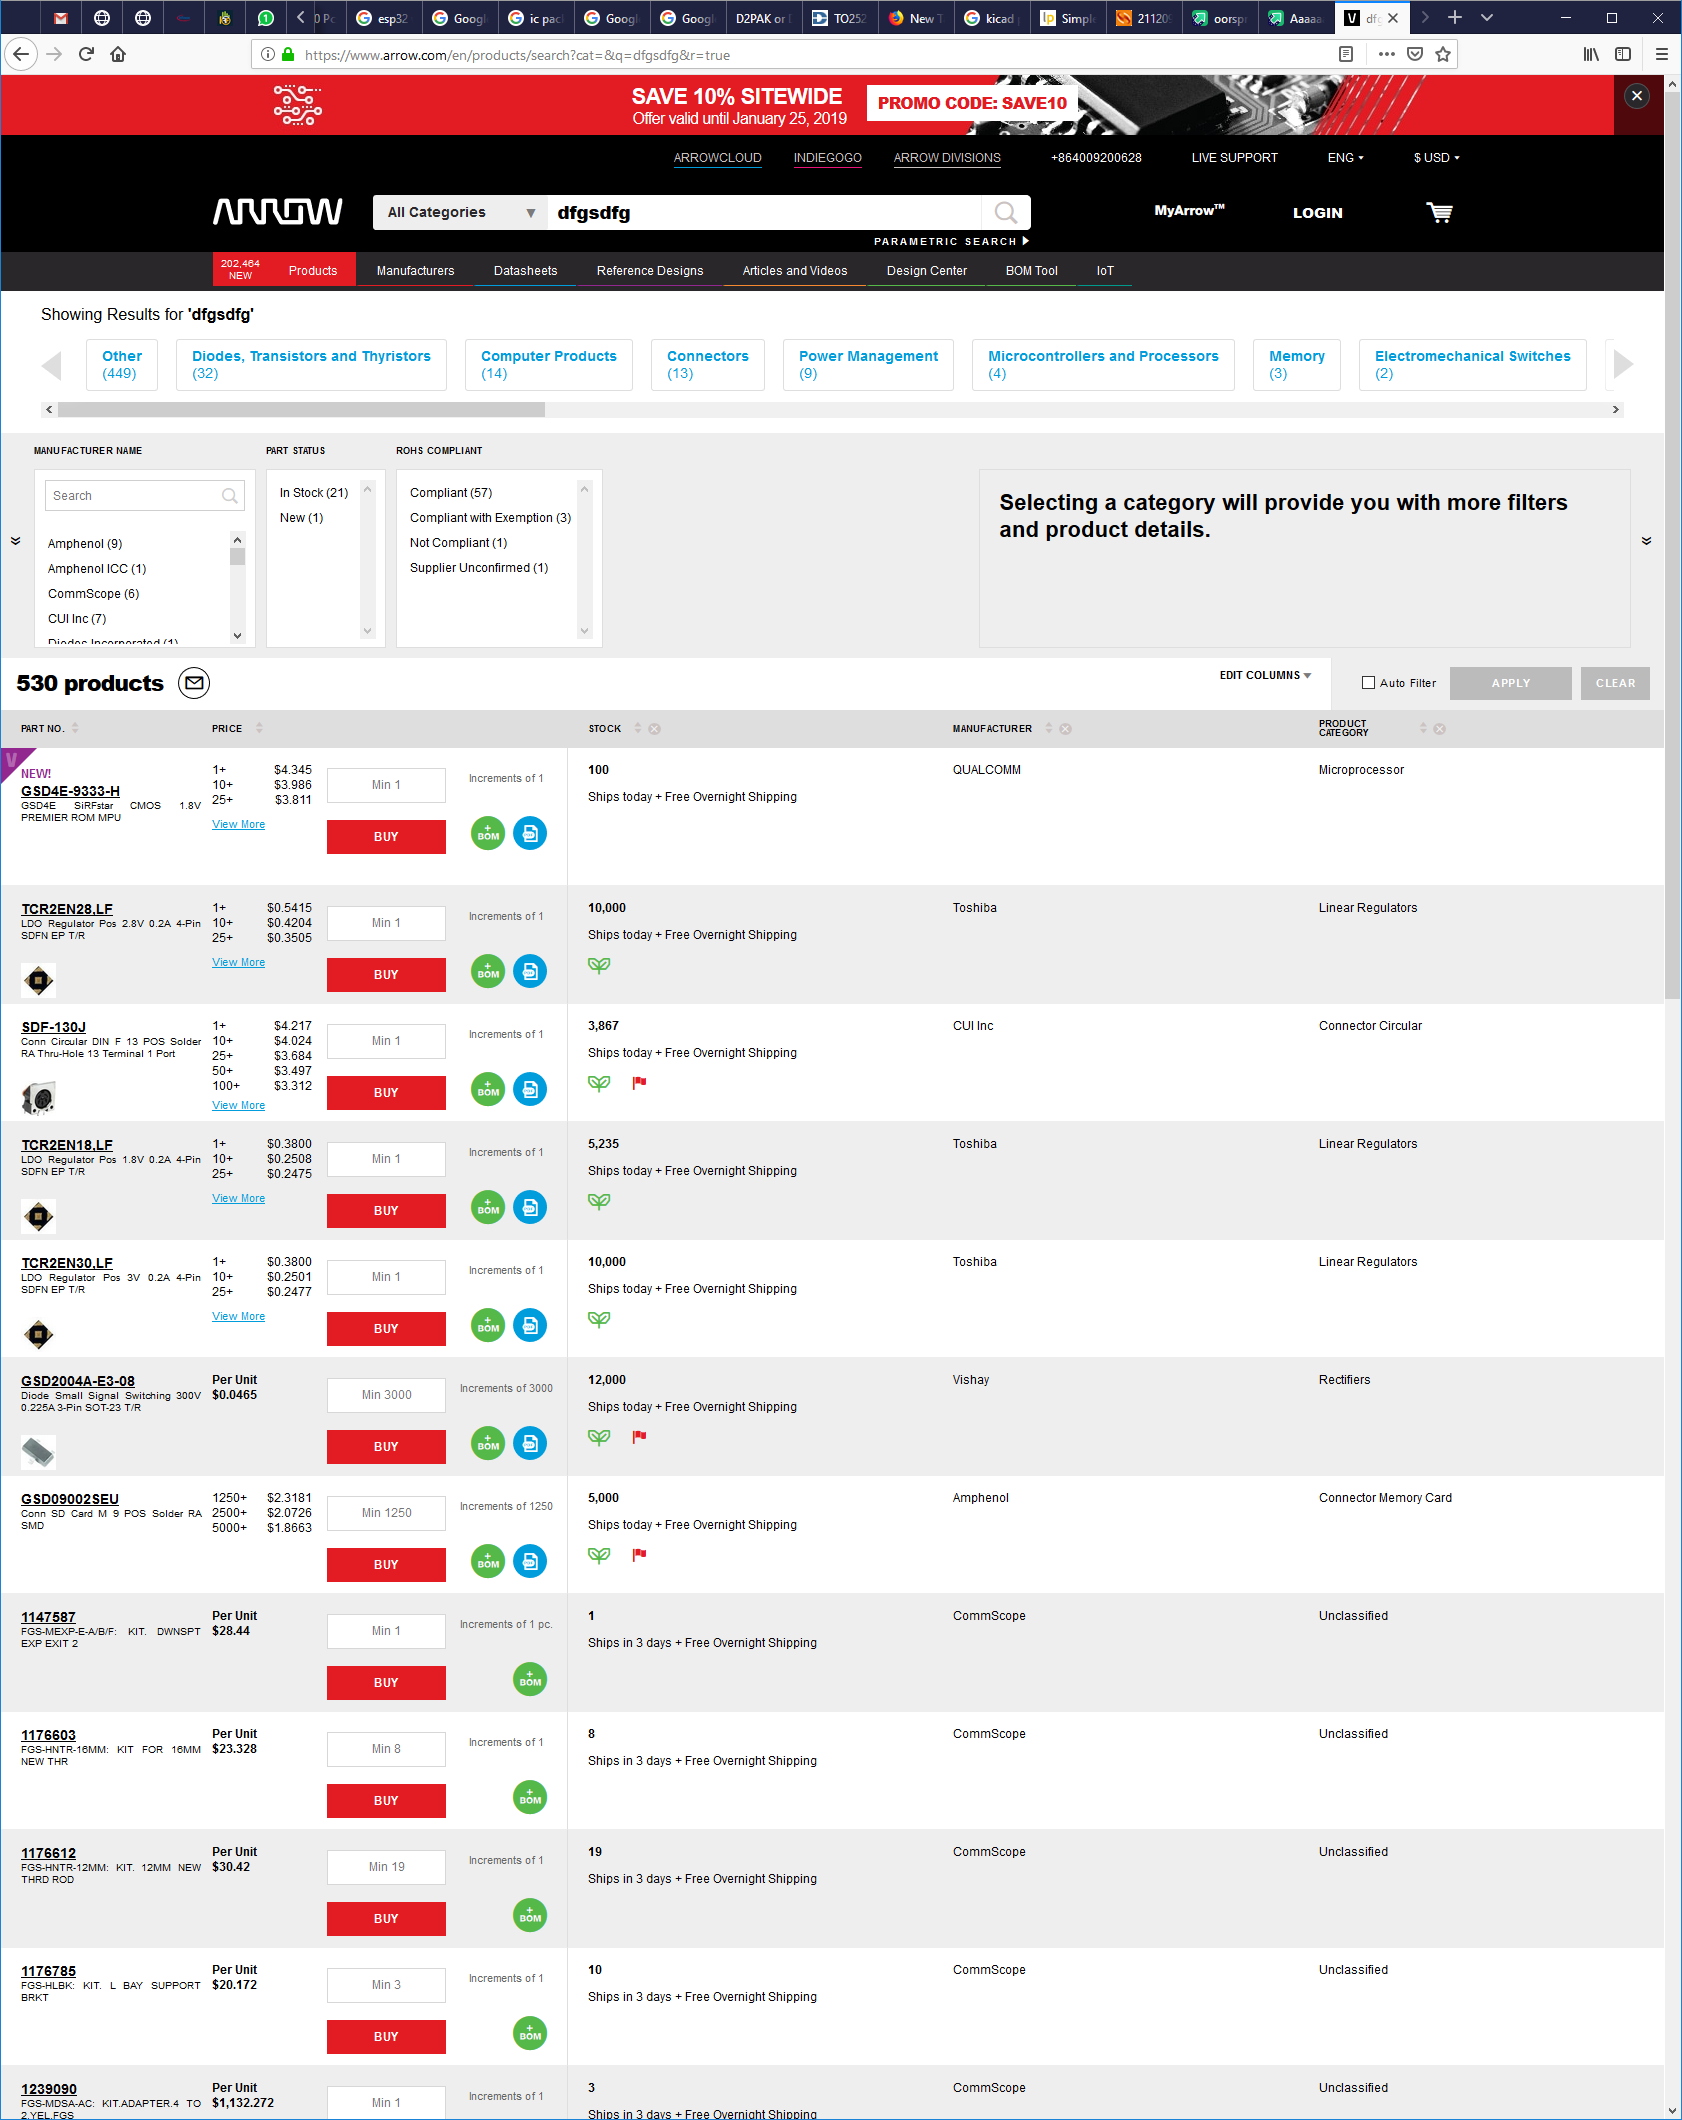Screen dimensions: 1682x2120
Task: Click quantity field for TCR2EN30,LF
Action: coord(386,1277)
